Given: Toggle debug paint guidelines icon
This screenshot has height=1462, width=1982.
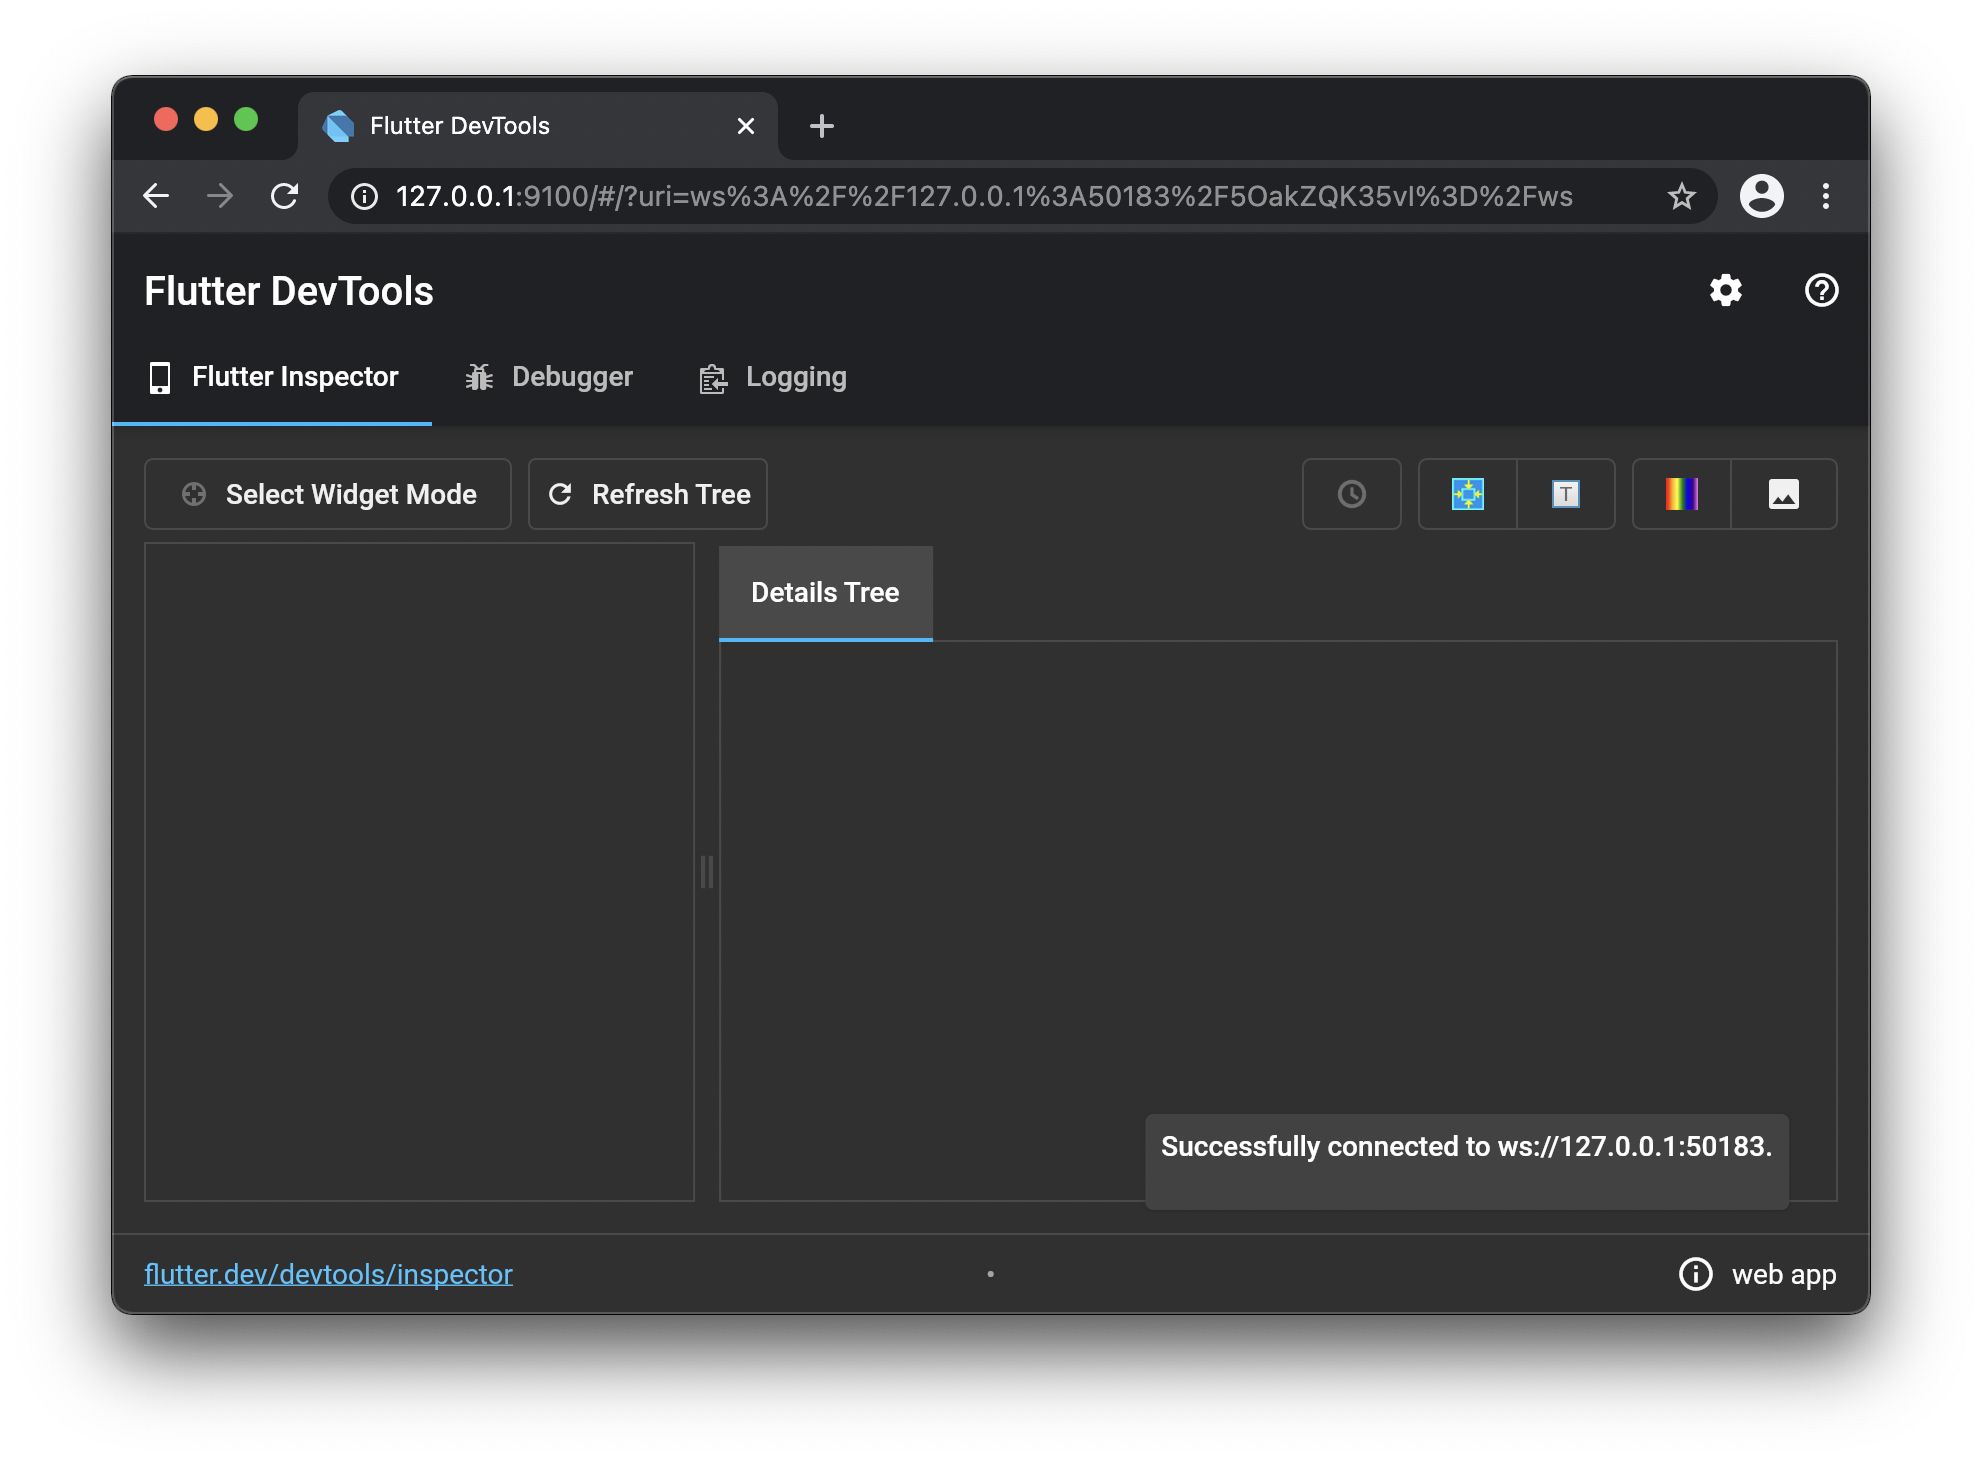Looking at the screenshot, I should 1467,494.
